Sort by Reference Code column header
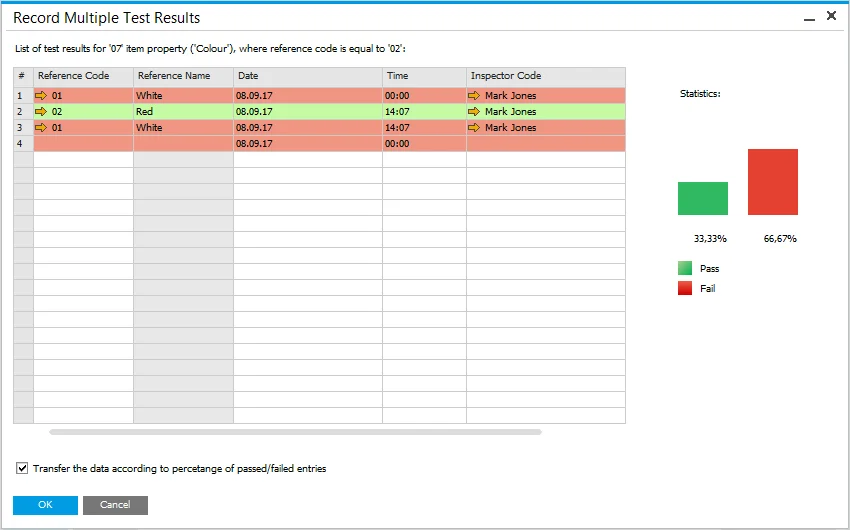This screenshot has width=850, height=530. tap(83, 76)
